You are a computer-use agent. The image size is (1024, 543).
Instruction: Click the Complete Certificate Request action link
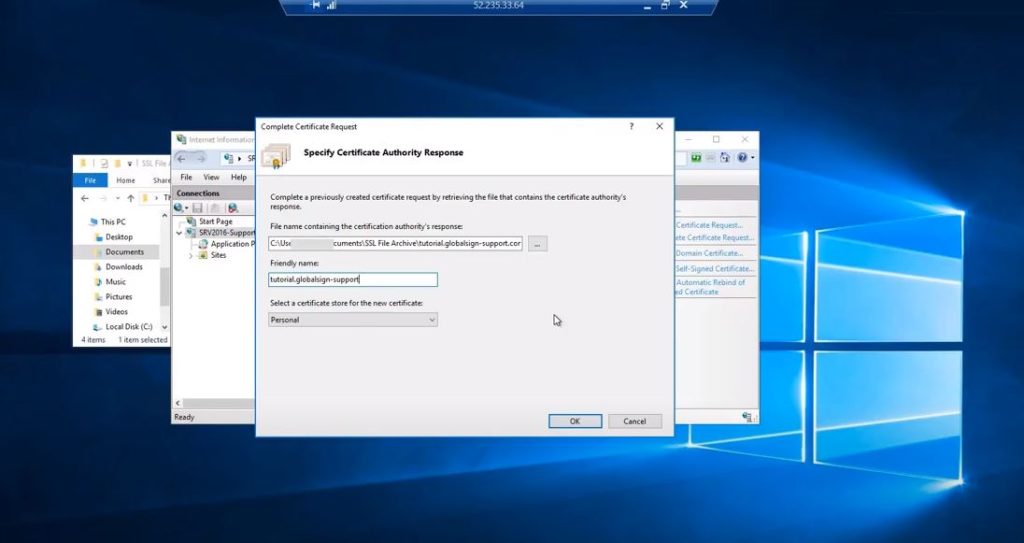pos(714,238)
